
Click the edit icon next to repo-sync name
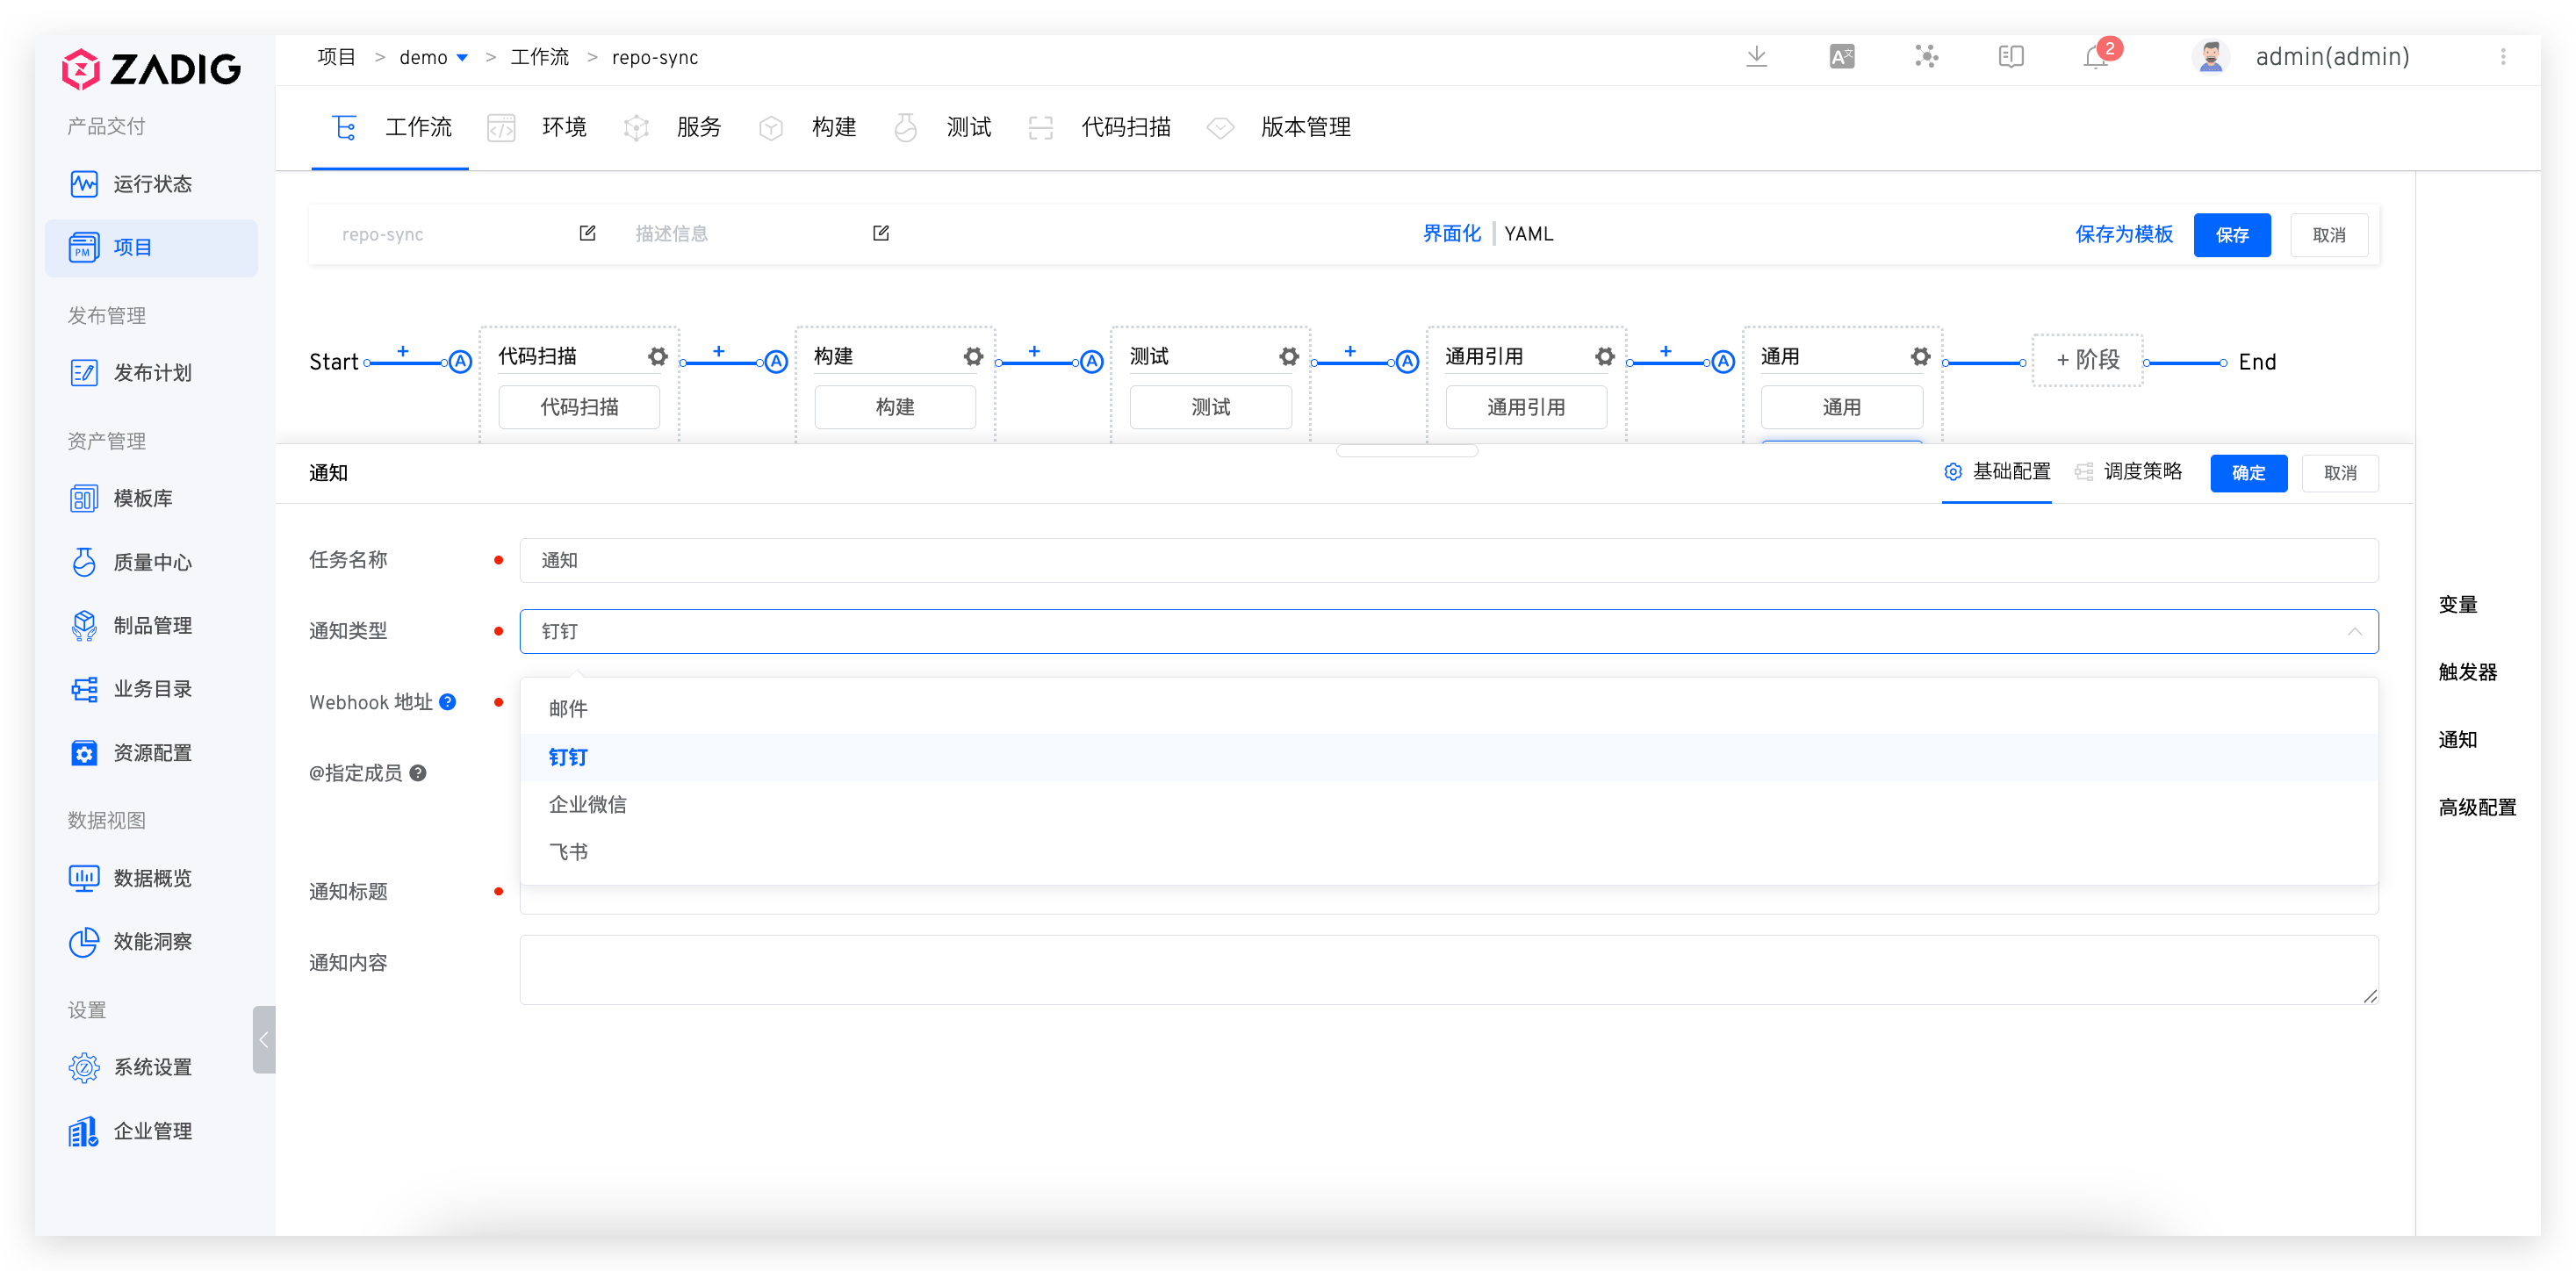click(x=588, y=233)
